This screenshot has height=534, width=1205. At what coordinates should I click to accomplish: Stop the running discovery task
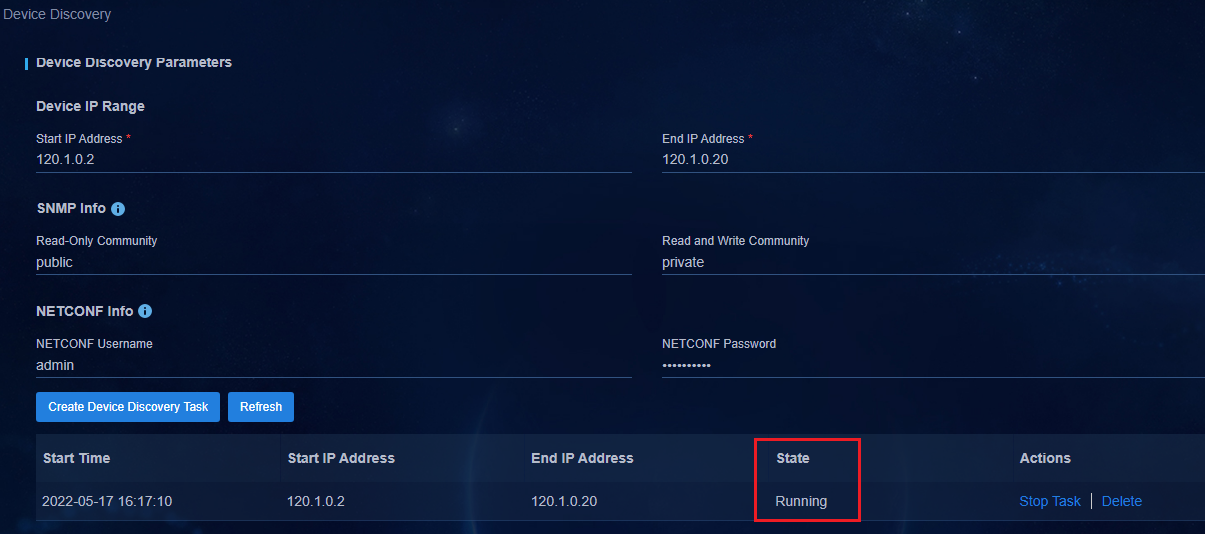tap(1050, 501)
